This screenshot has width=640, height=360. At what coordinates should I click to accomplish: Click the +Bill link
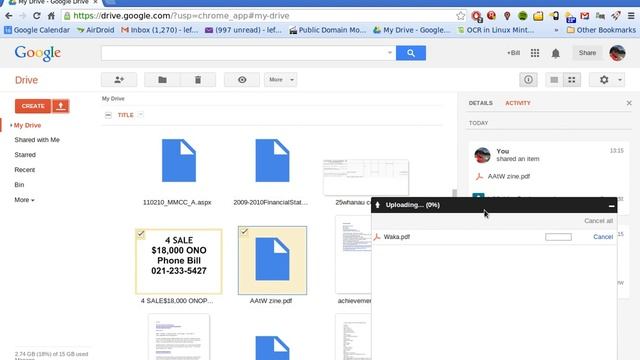click(513, 53)
